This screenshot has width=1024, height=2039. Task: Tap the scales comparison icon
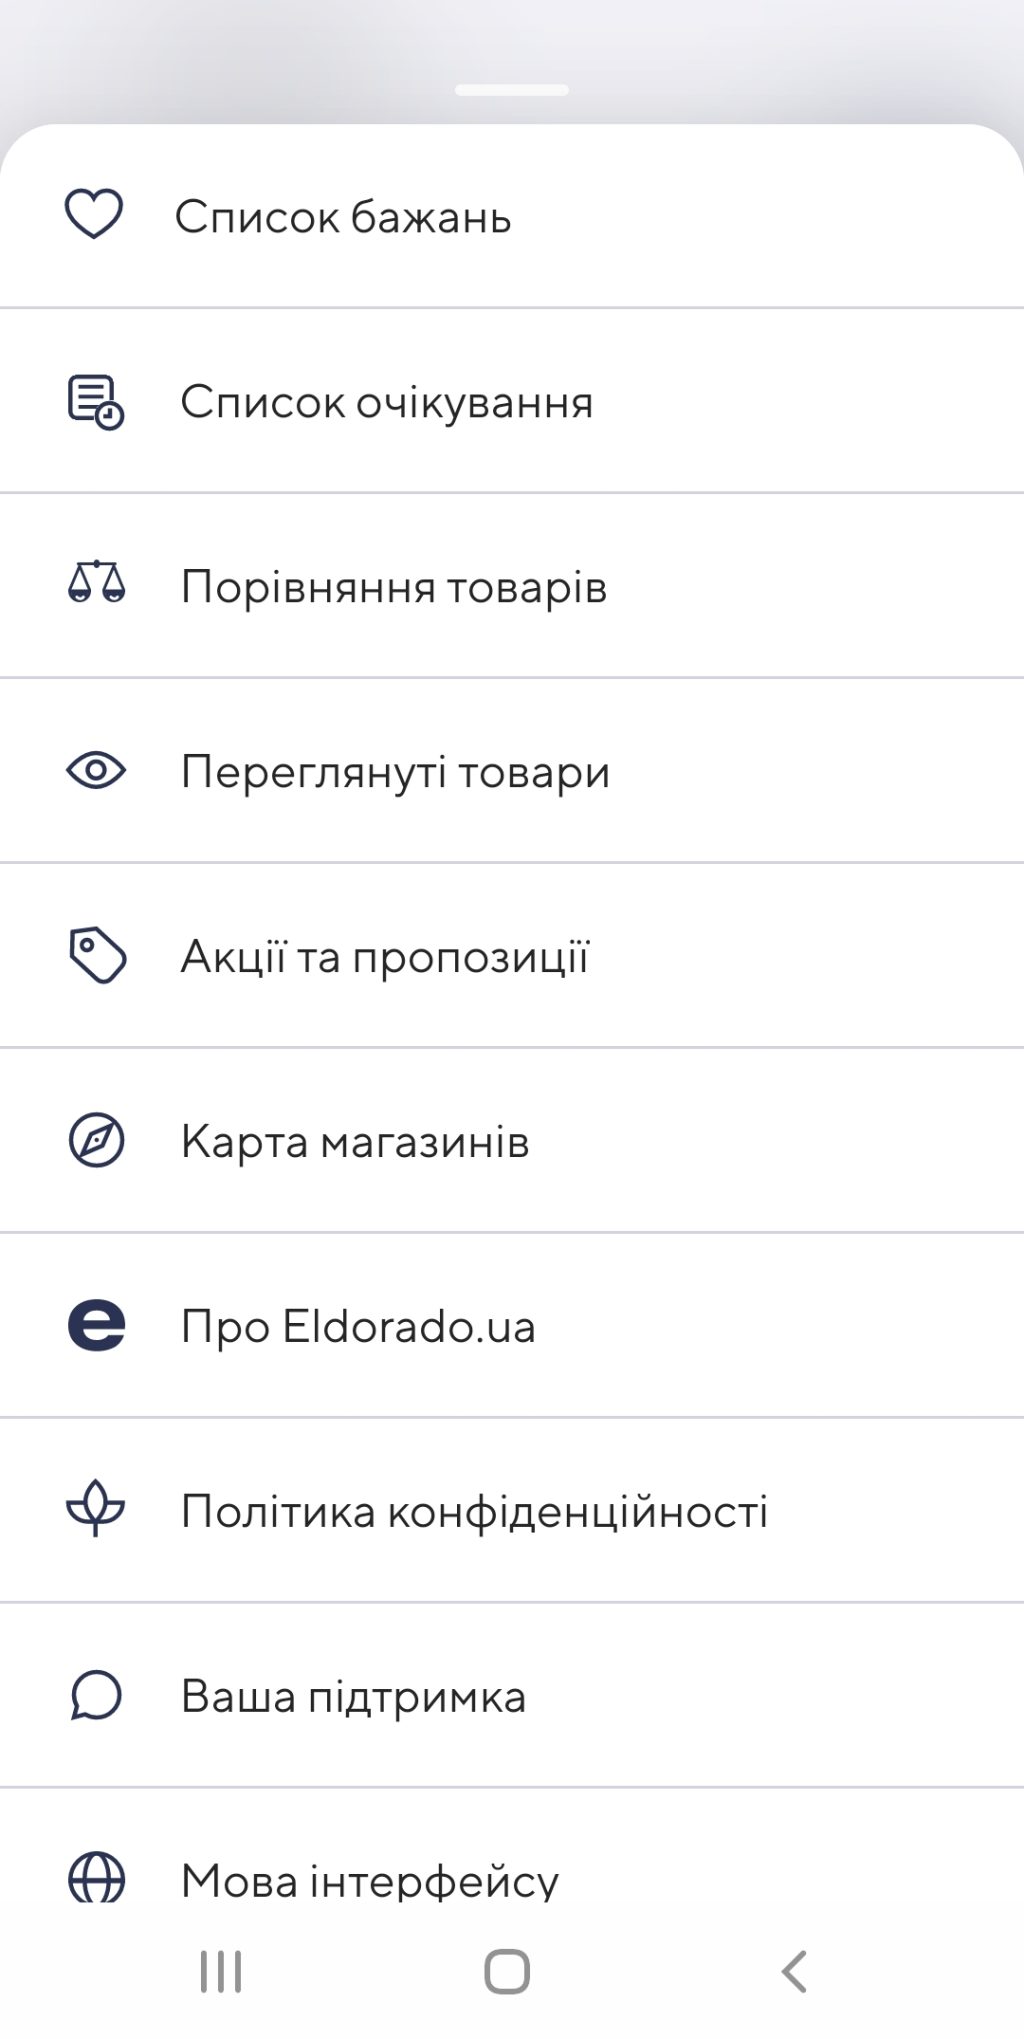96,585
